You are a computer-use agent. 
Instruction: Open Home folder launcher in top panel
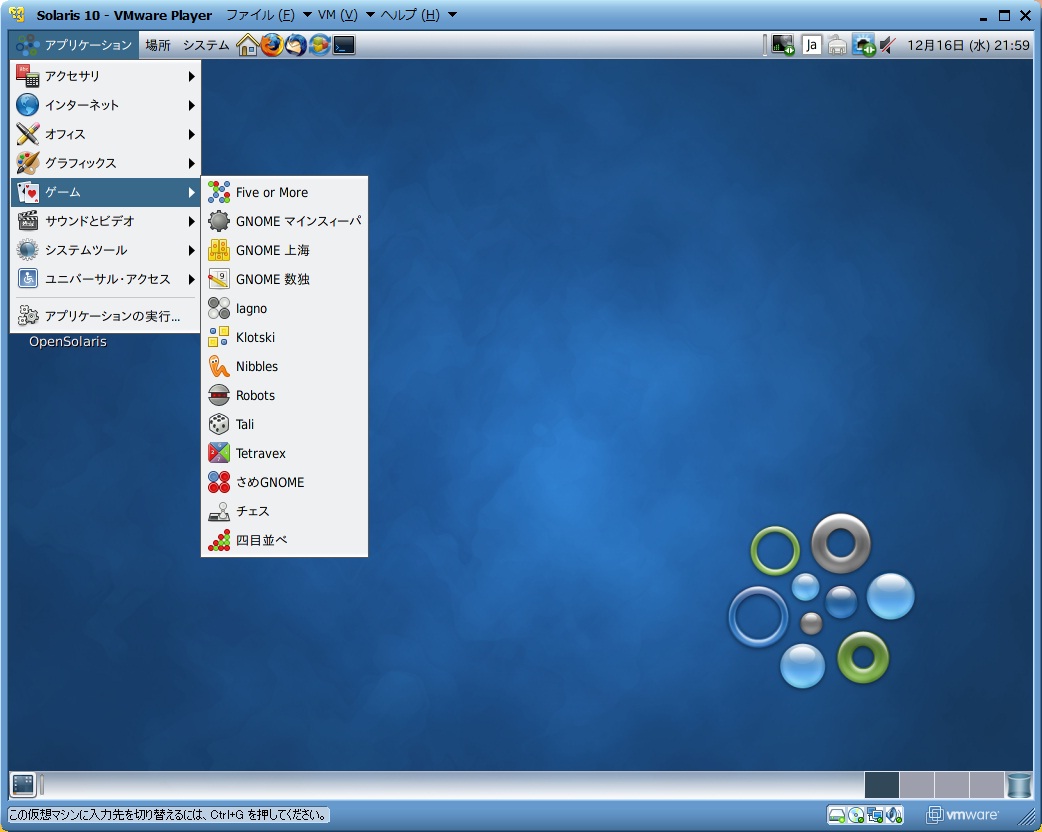(247, 45)
